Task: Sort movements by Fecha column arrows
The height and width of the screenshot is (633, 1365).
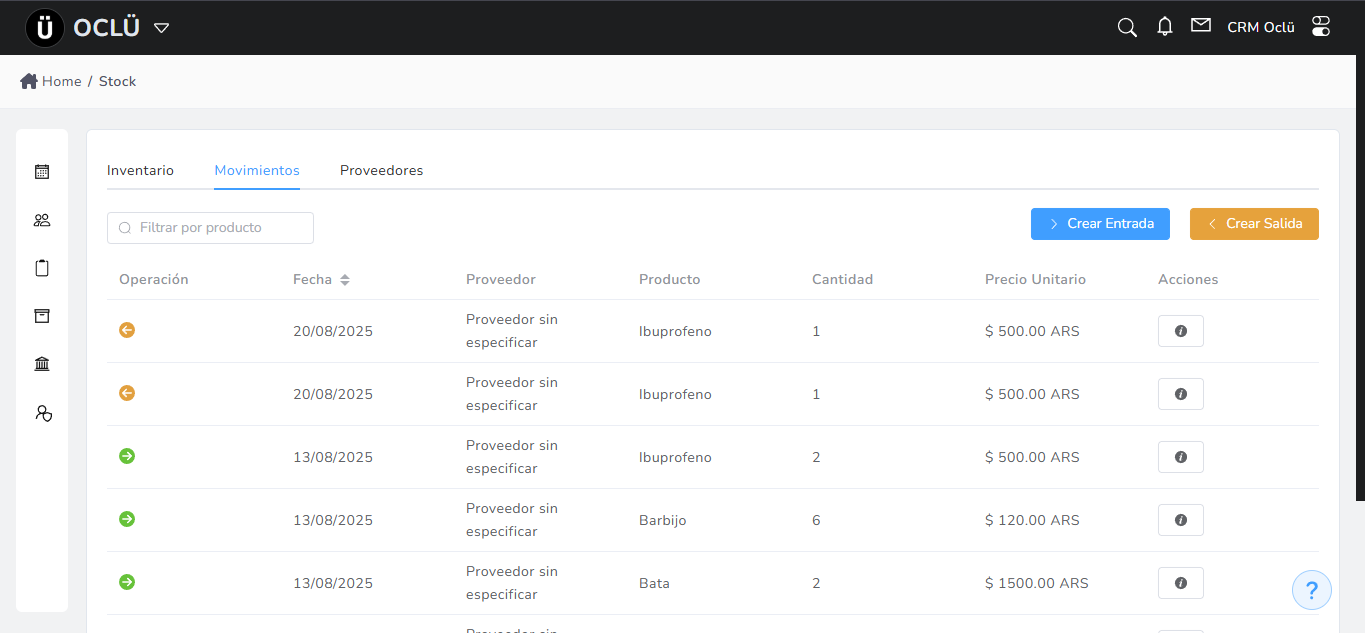Action: click(345, 280)
